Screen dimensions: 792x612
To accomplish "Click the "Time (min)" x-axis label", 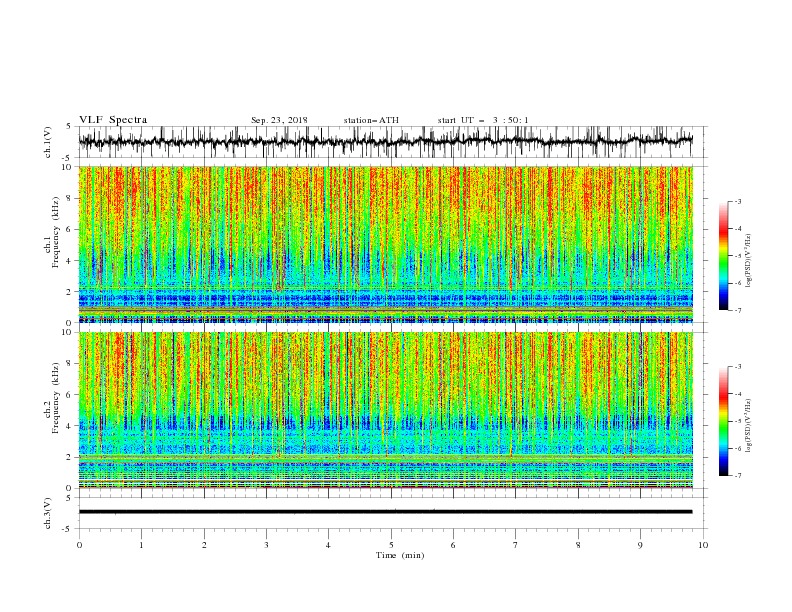I will click(x=400, y=555).
